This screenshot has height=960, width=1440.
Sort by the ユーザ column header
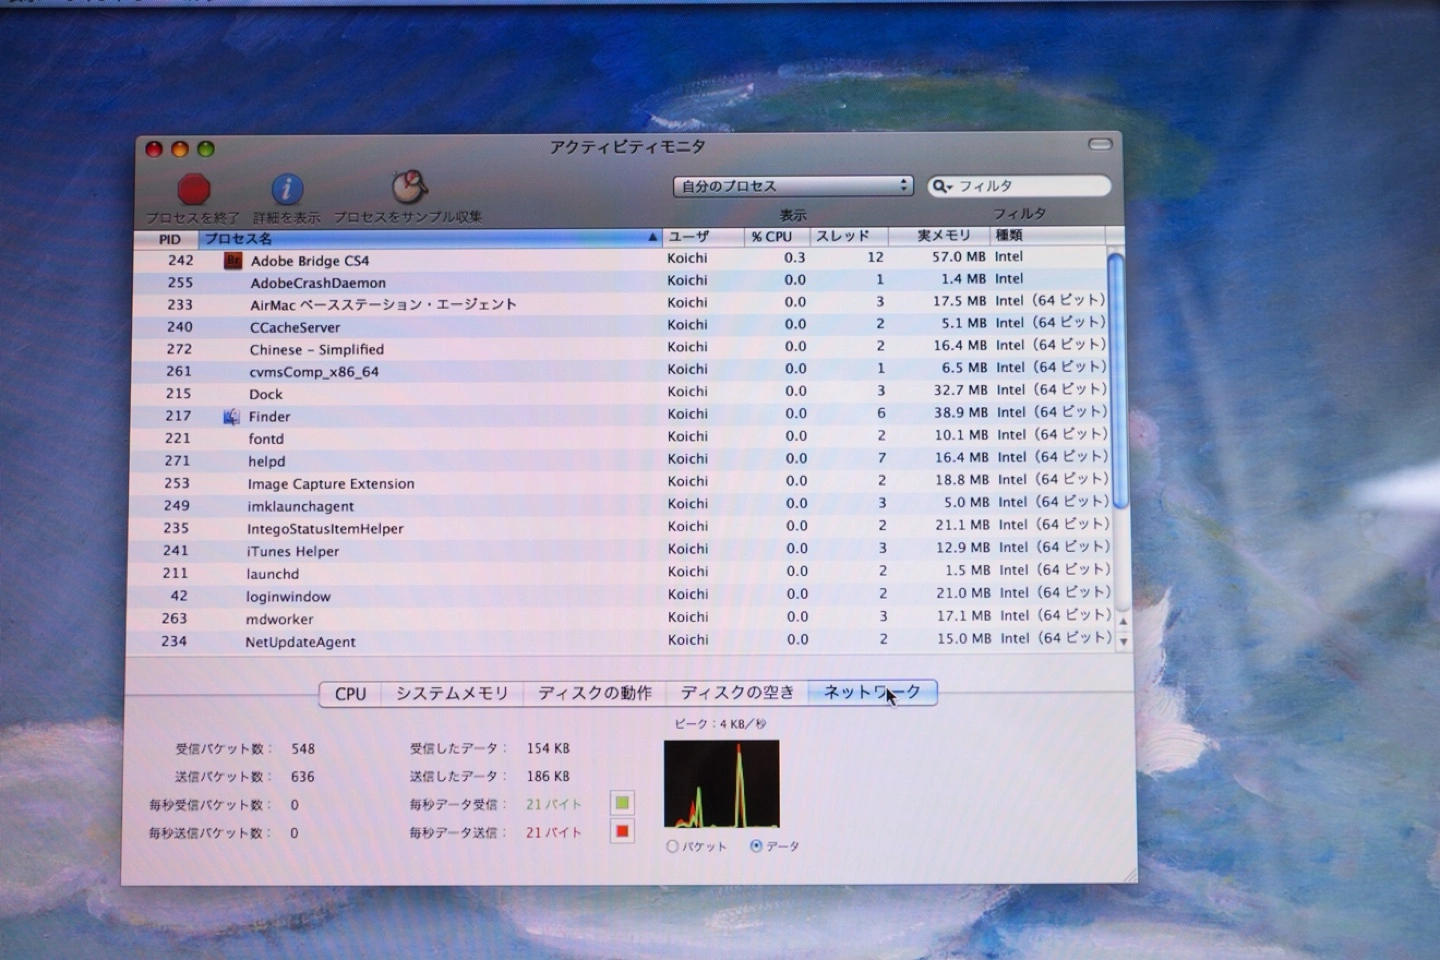tap(703, 236)
